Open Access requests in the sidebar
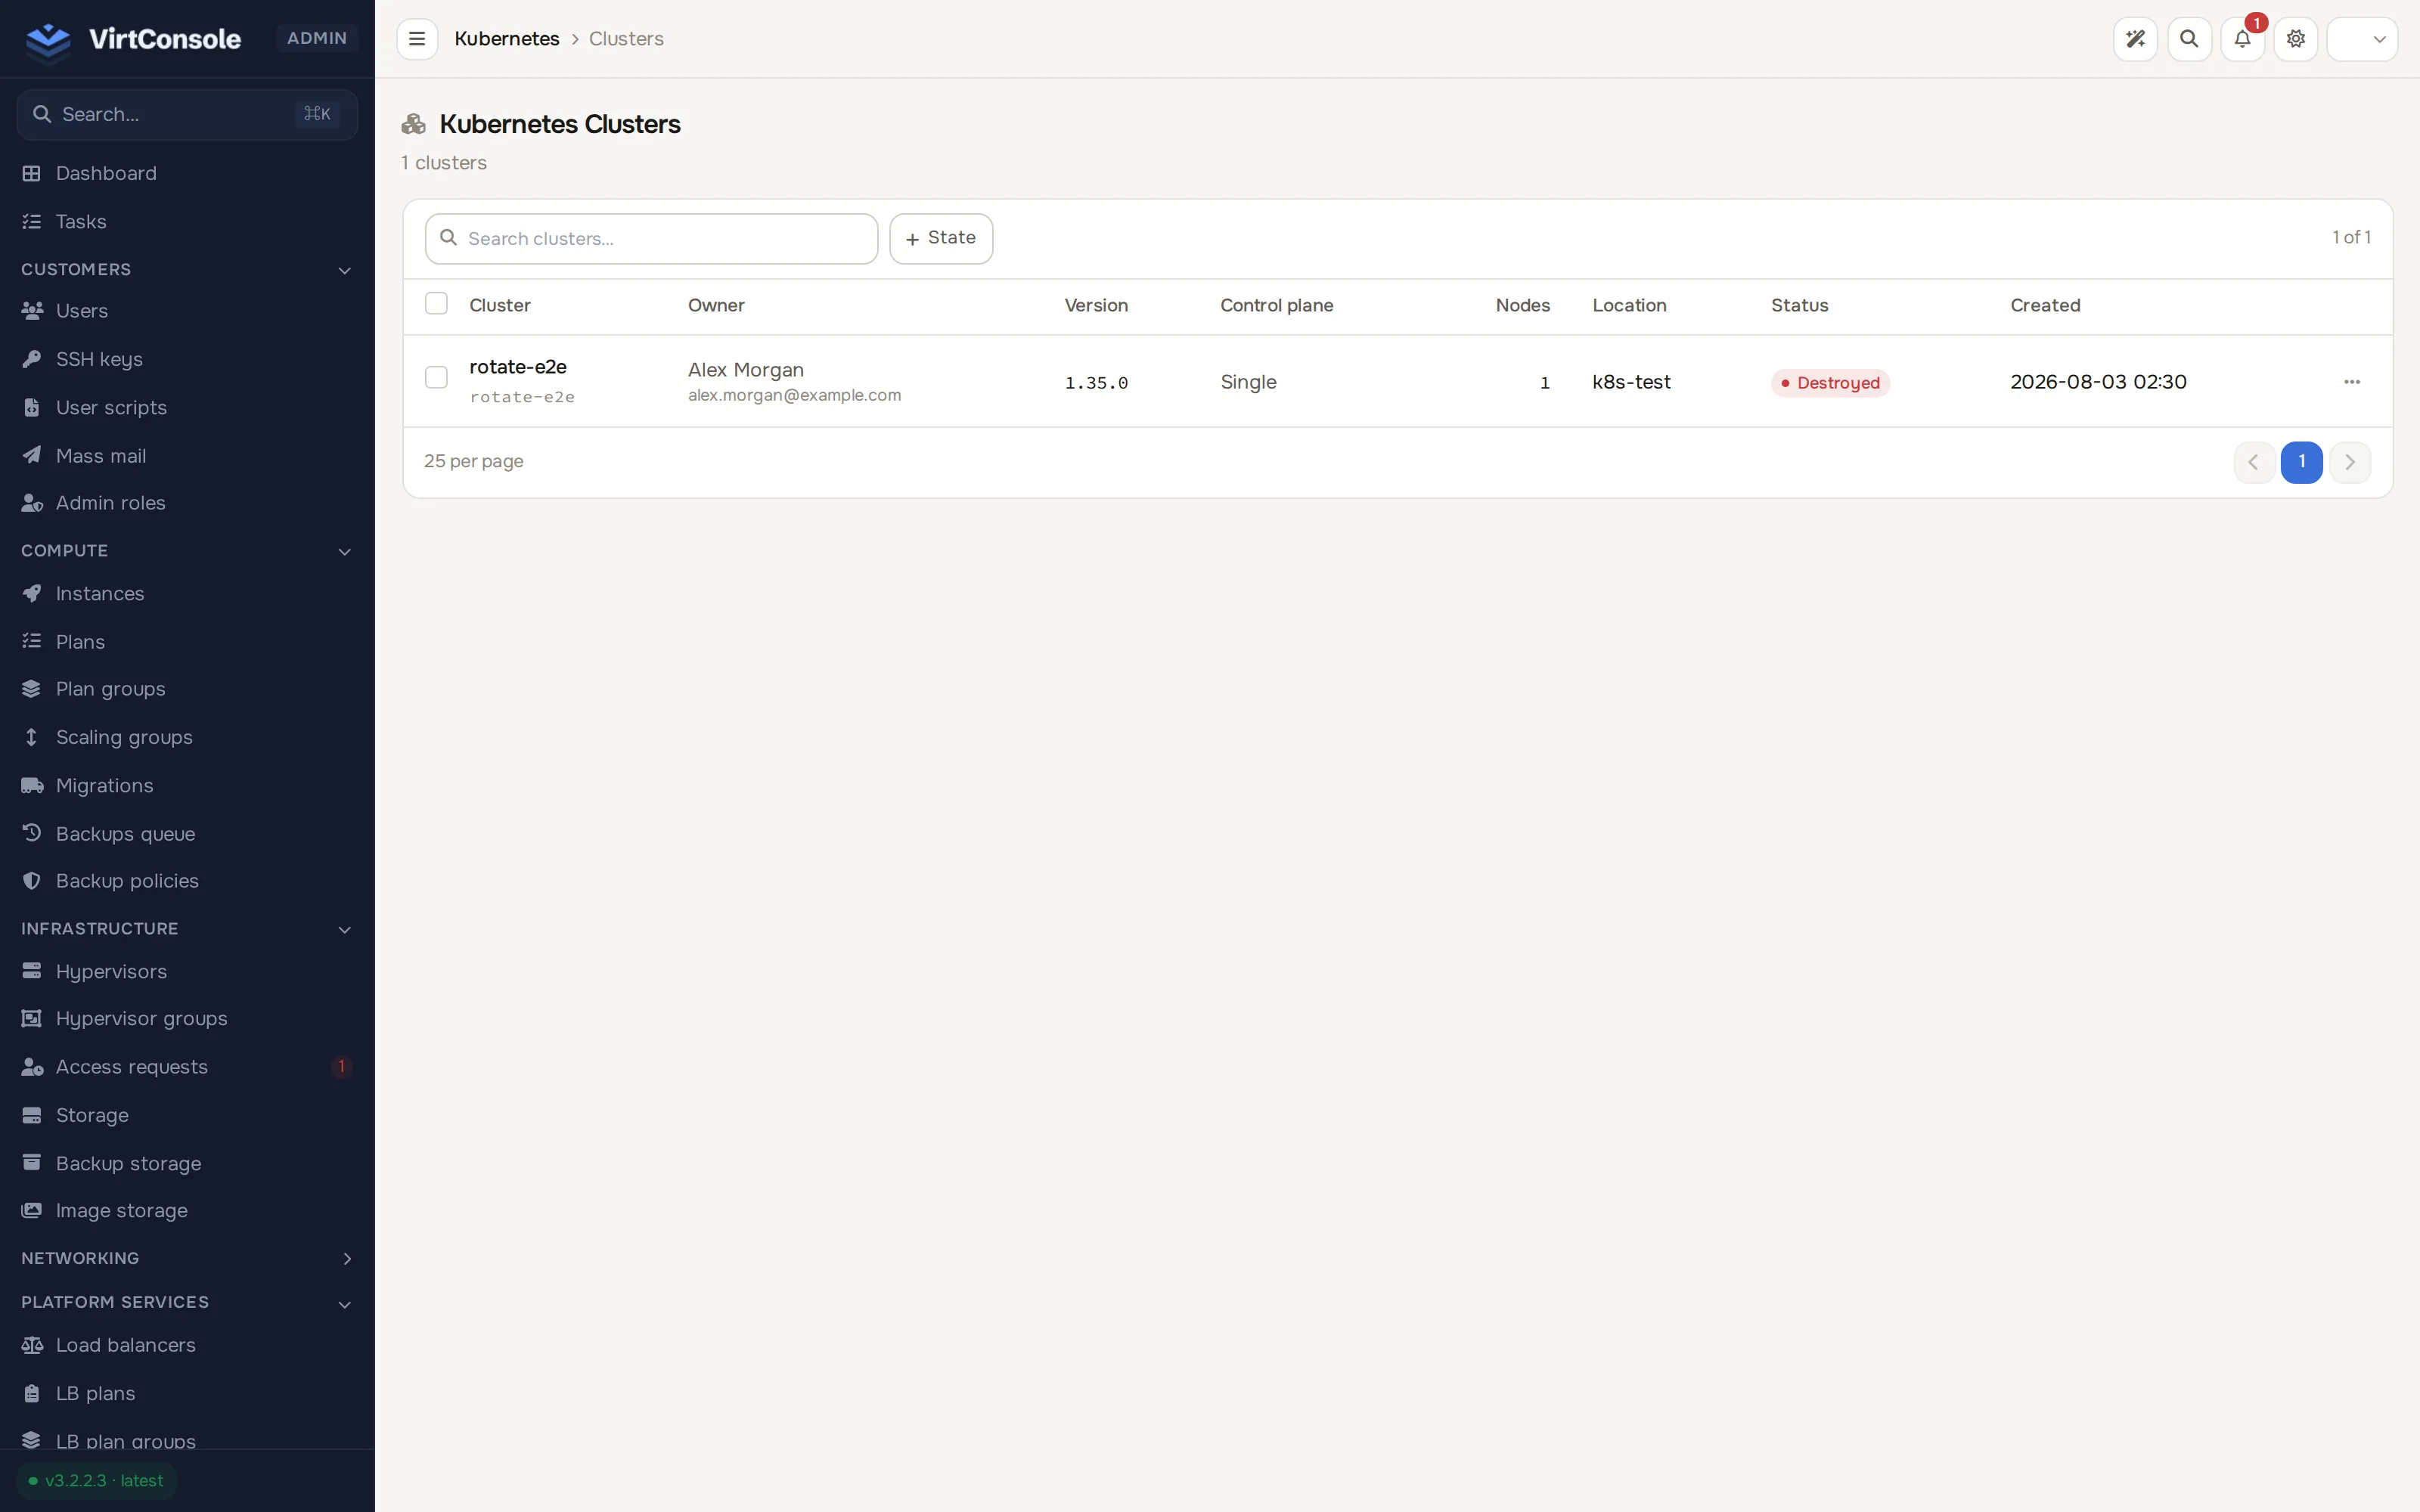 tap(187, 1067)
